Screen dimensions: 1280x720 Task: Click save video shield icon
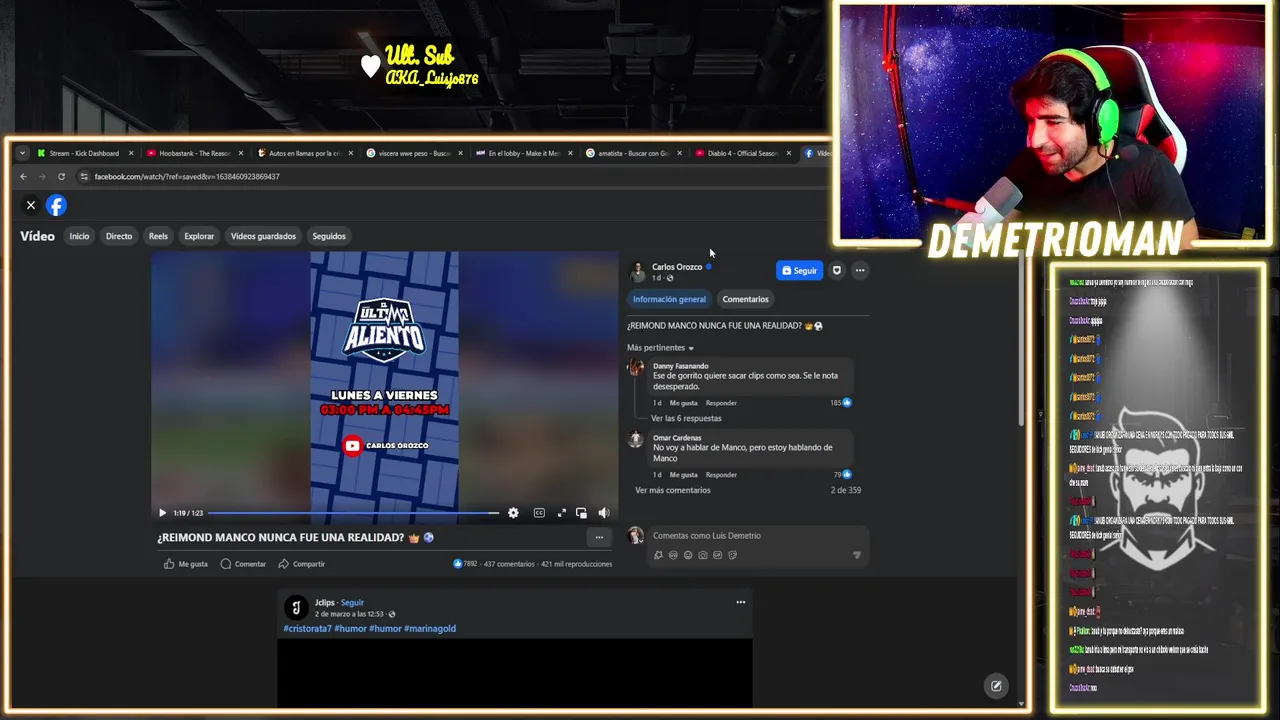(x=837, y=270)
